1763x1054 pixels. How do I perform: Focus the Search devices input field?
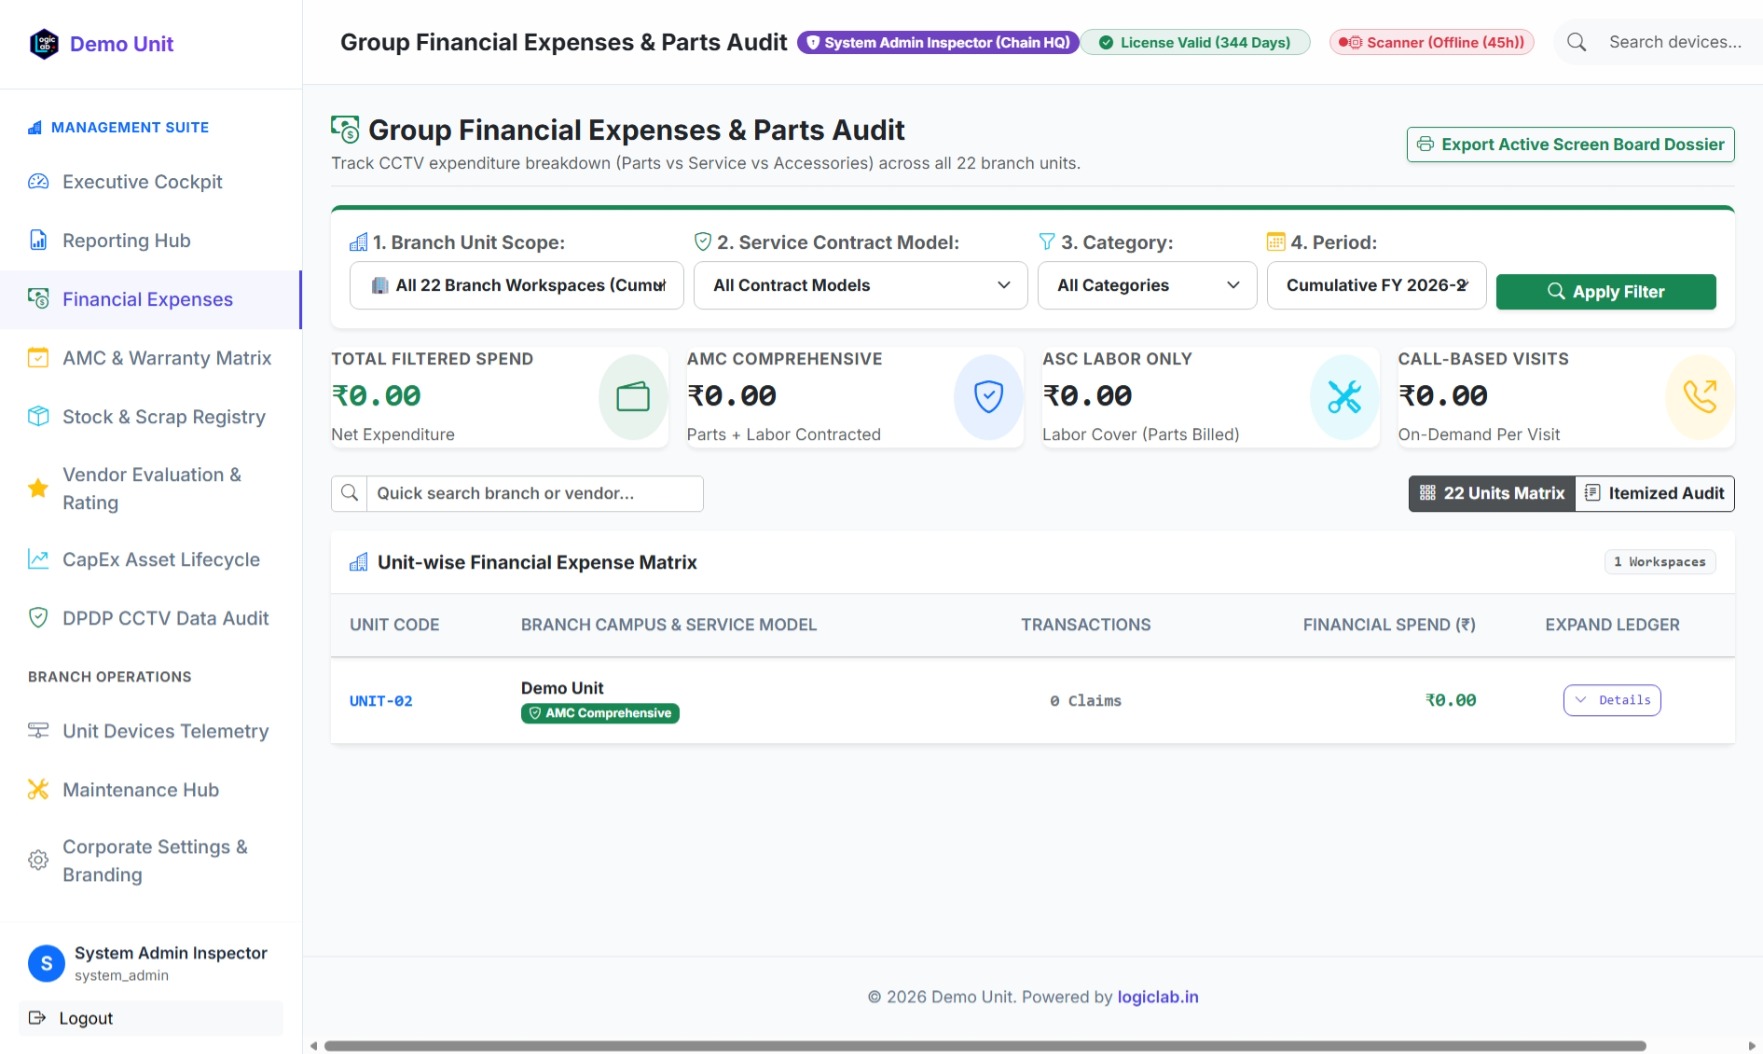(1675, 42)
